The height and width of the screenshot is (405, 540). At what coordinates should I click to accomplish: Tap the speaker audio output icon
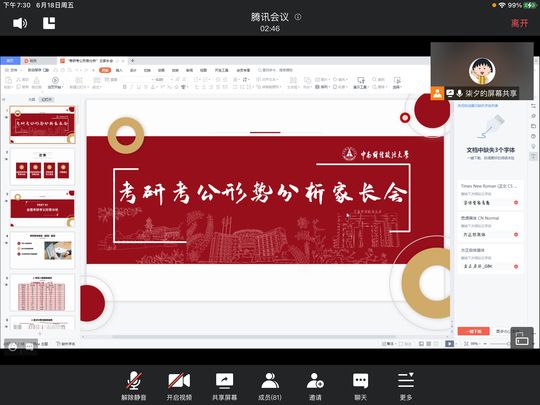[x=20, y=23]
